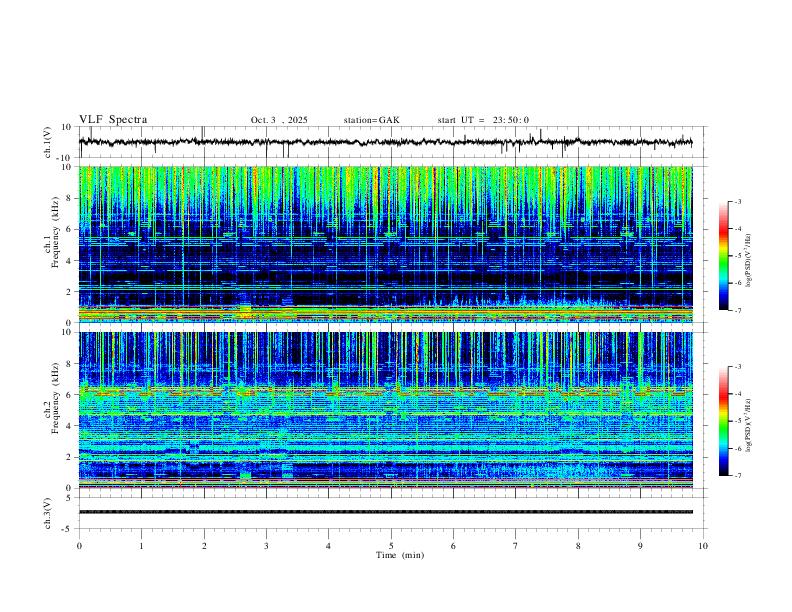Click the "station=GAK" header label

click(371, 120)
